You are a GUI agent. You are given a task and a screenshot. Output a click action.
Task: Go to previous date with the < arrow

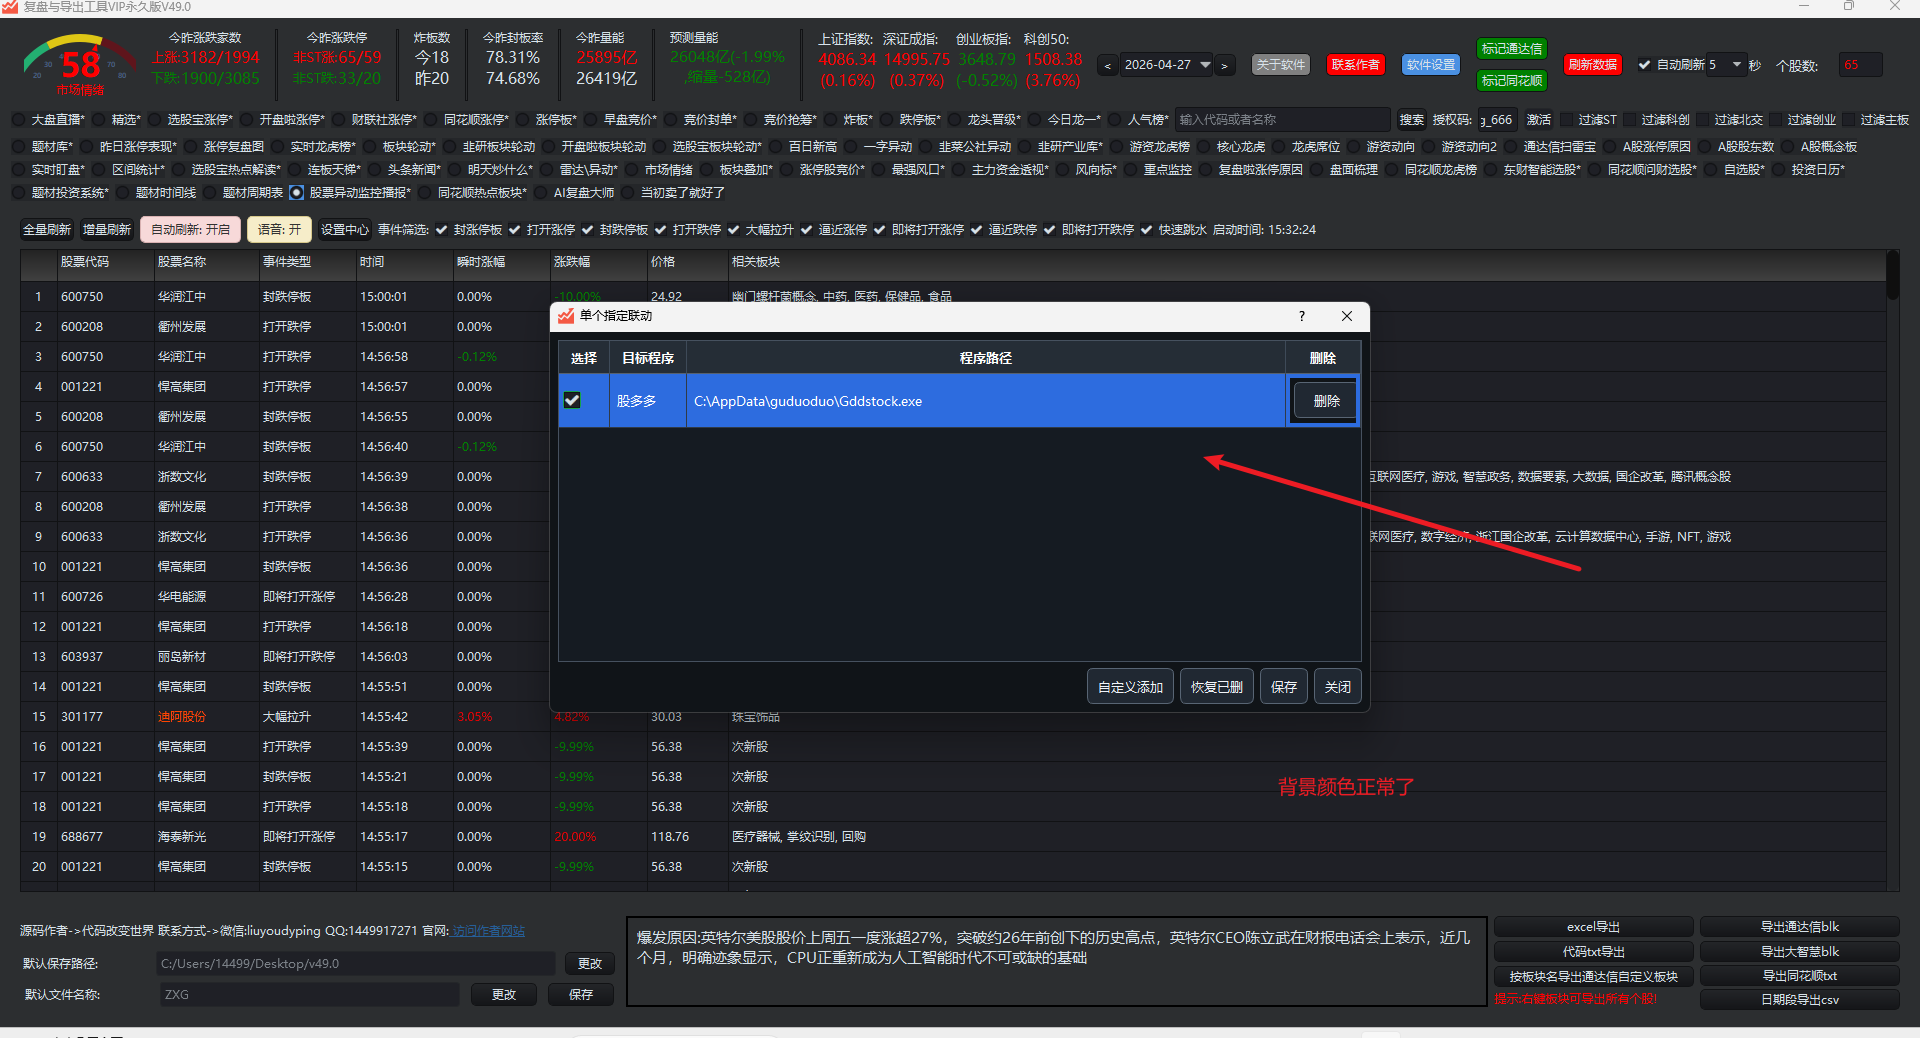click(x=1107, y=66)
